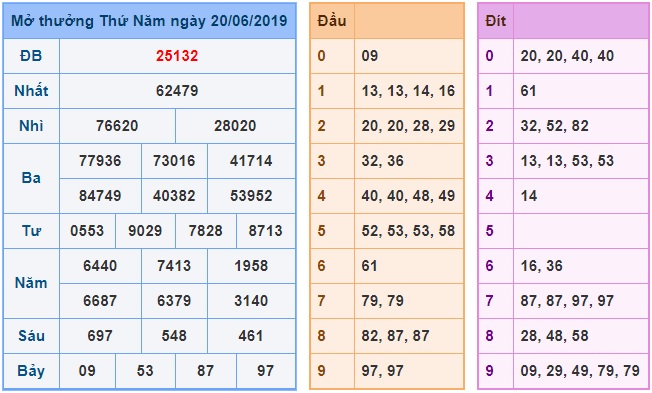This screenshot has width=652, height=393.
Task: Select the fourth prize number 9029
Action: point(145,230)
